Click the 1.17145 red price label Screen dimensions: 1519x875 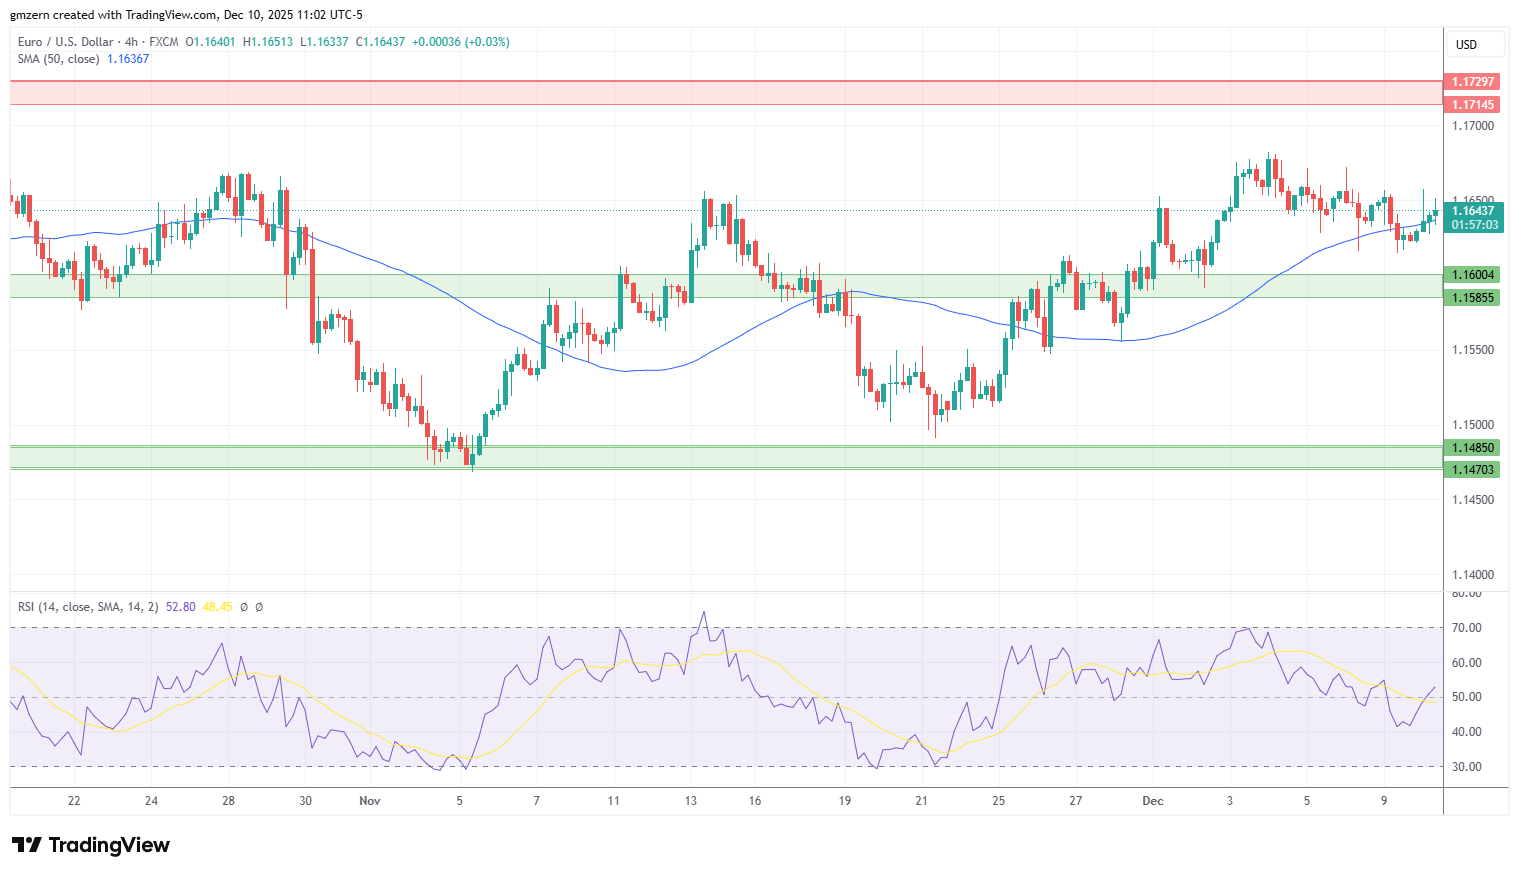(x=1472, y=105)
